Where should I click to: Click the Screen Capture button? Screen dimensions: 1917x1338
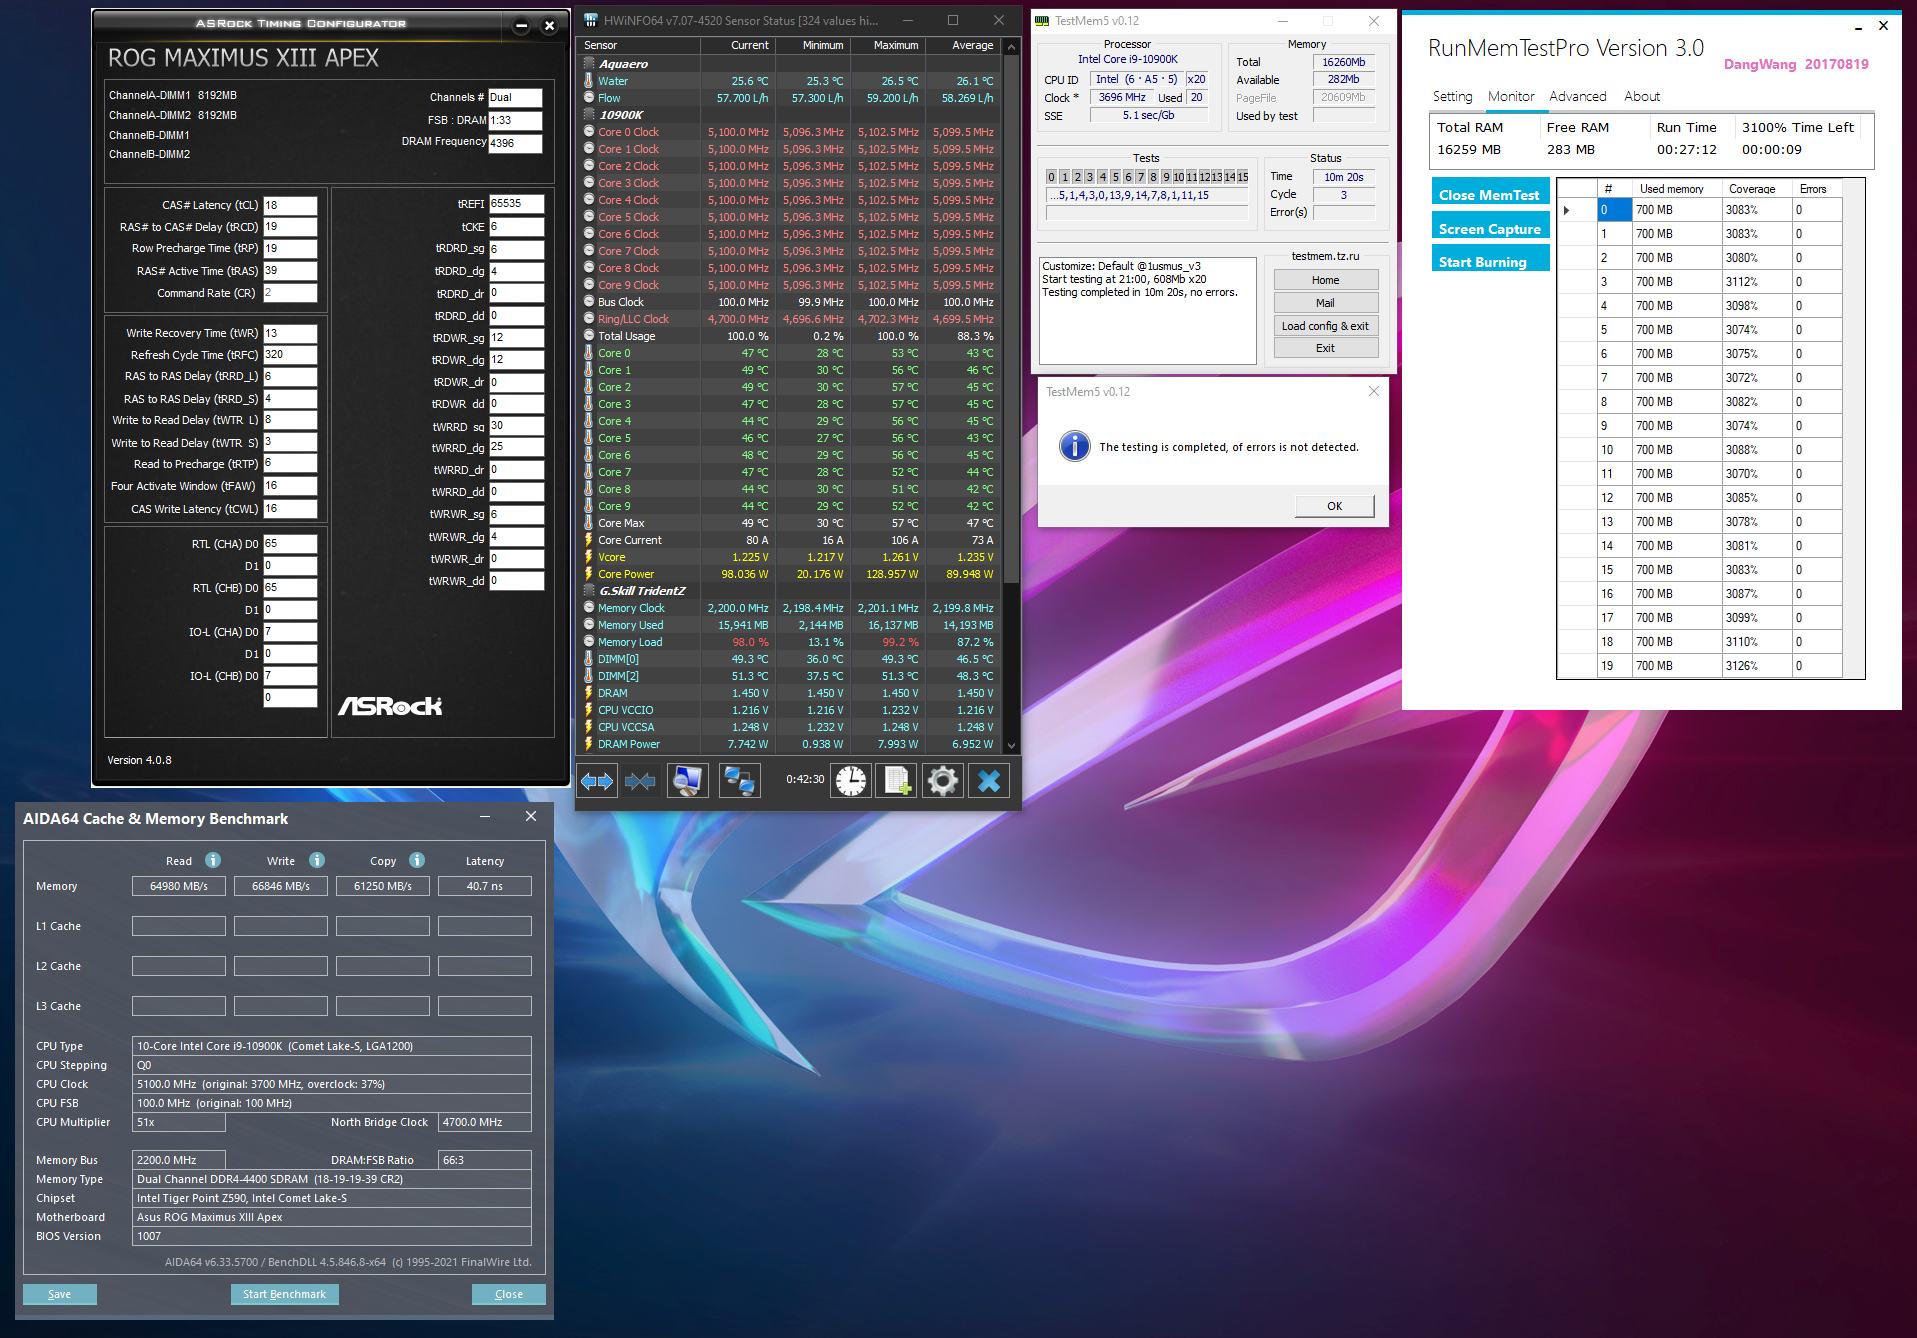click(x=1490, y=228)
